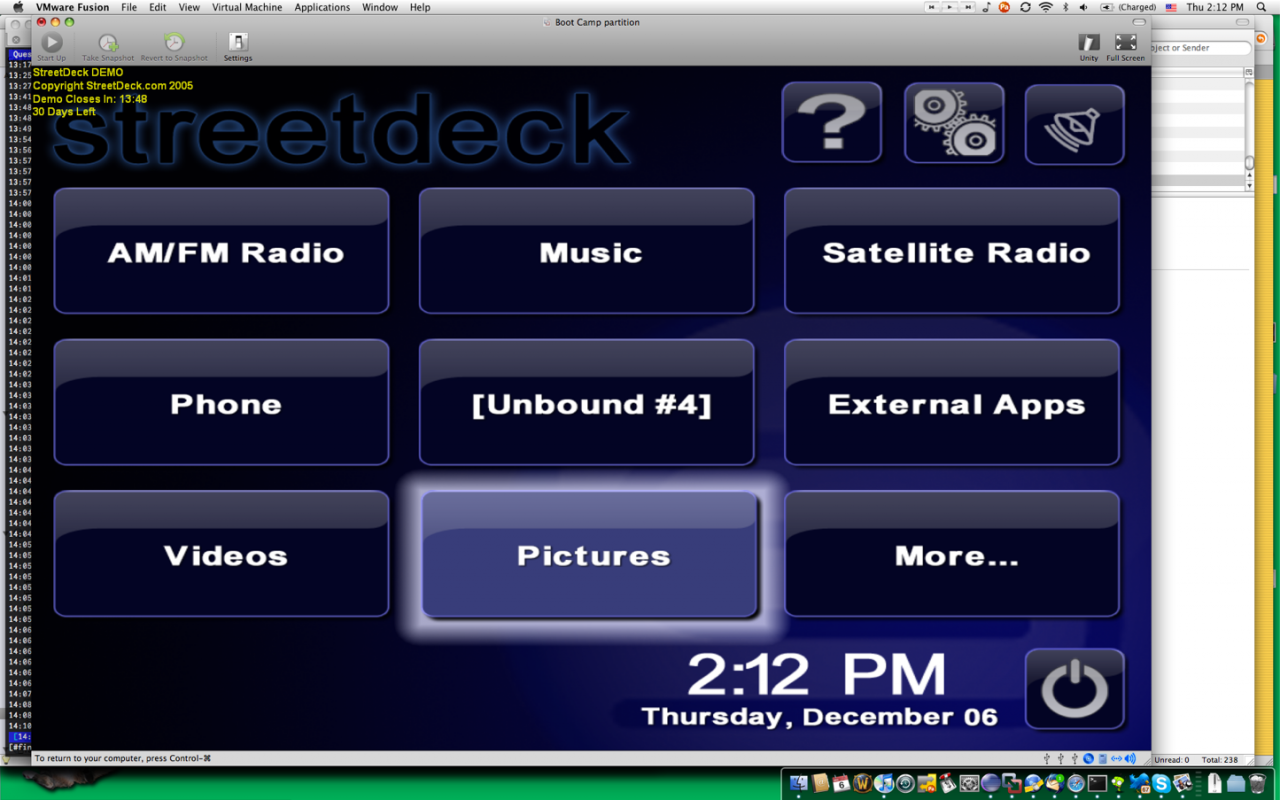Click the sync arrows menu bar icon
Image resolution: width=1280 pixels, height=800 pixels.
(x=1025, y=7)
